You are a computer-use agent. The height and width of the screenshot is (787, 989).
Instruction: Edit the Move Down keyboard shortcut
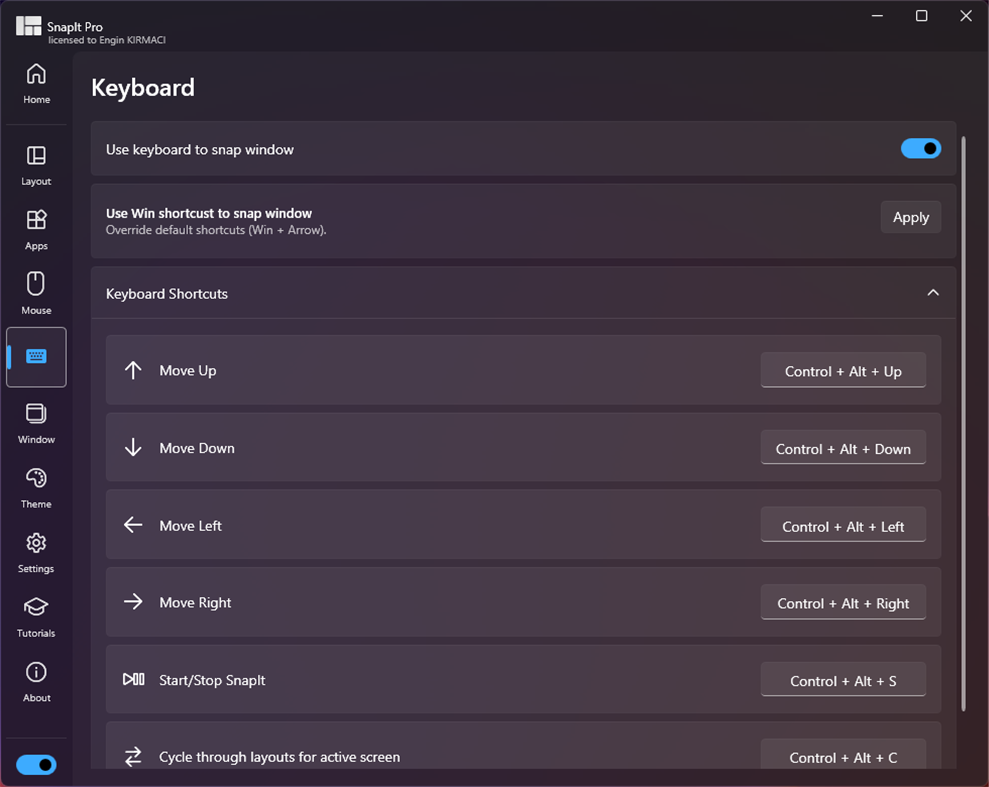843,448
